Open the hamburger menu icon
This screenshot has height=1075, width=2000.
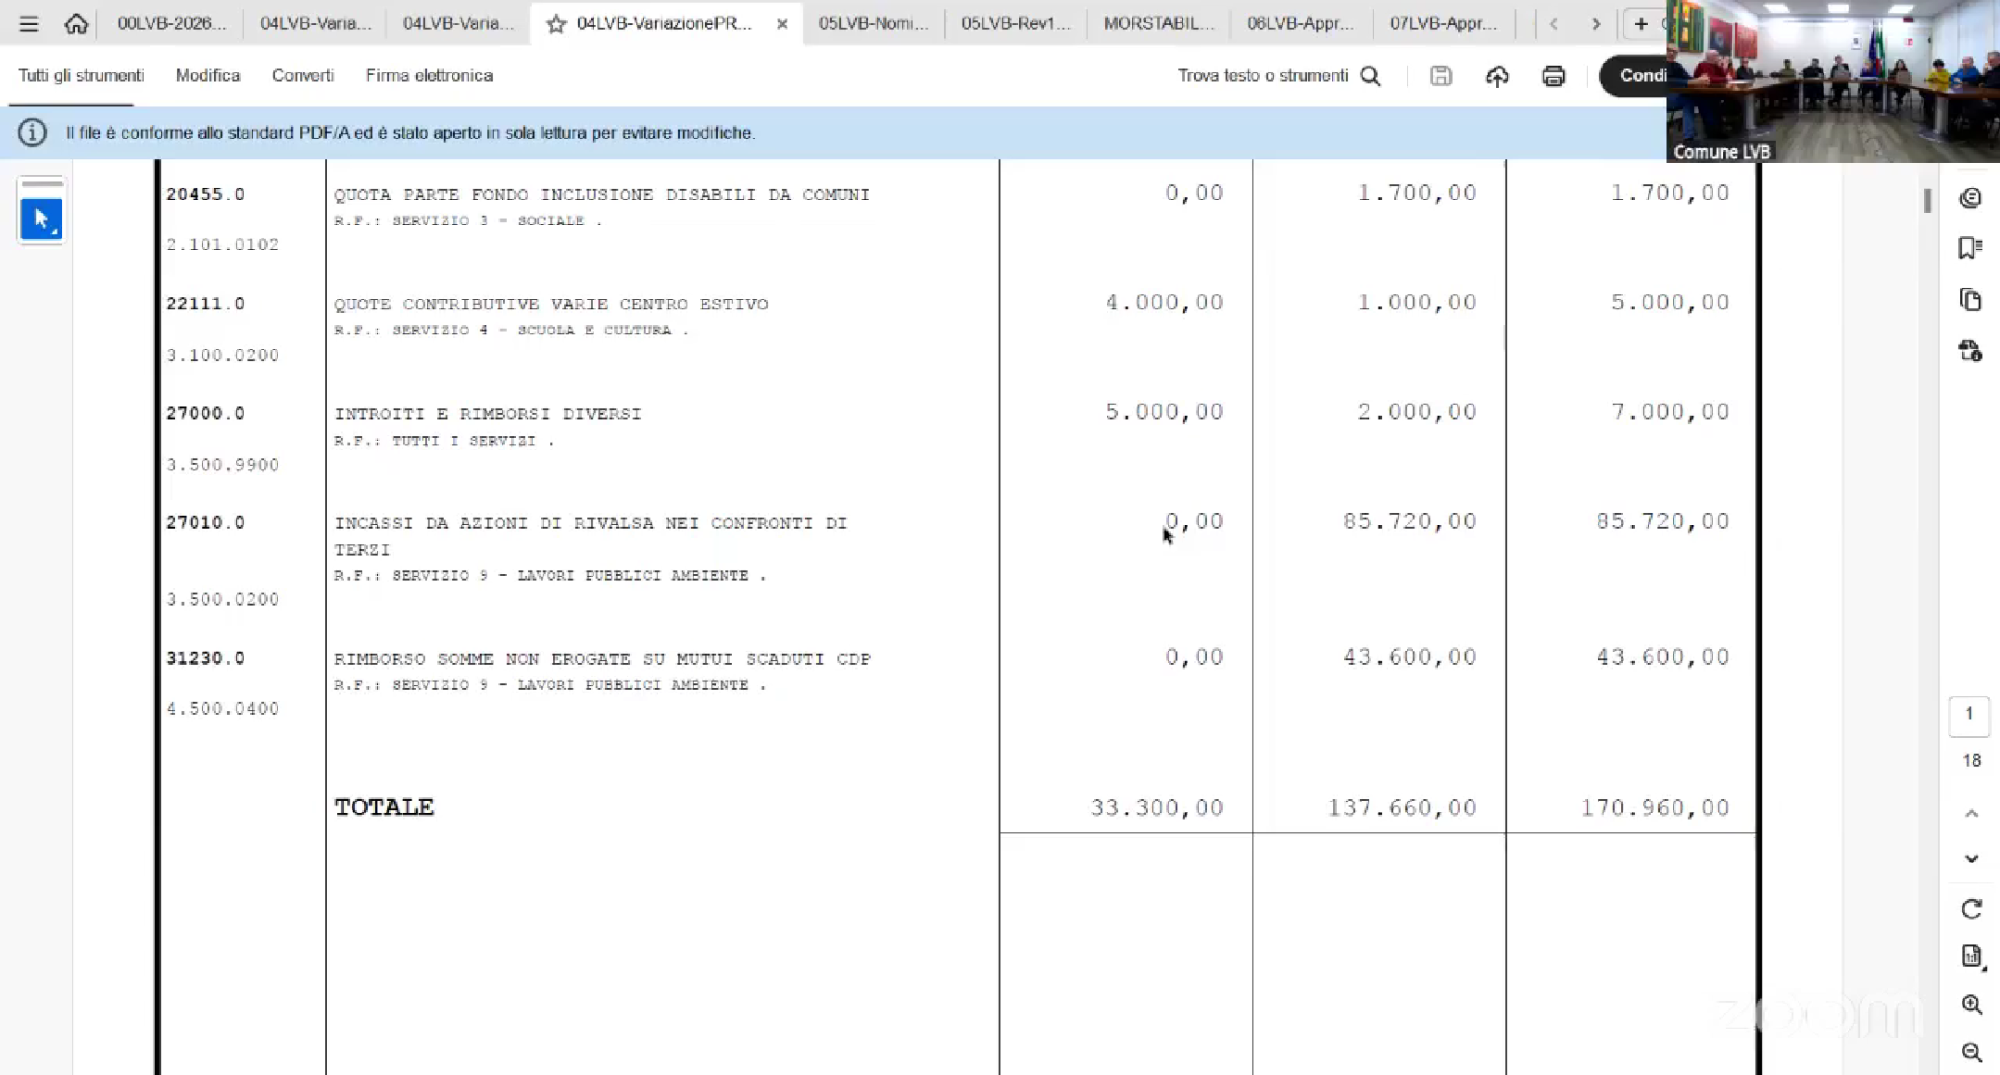[28, 24]
